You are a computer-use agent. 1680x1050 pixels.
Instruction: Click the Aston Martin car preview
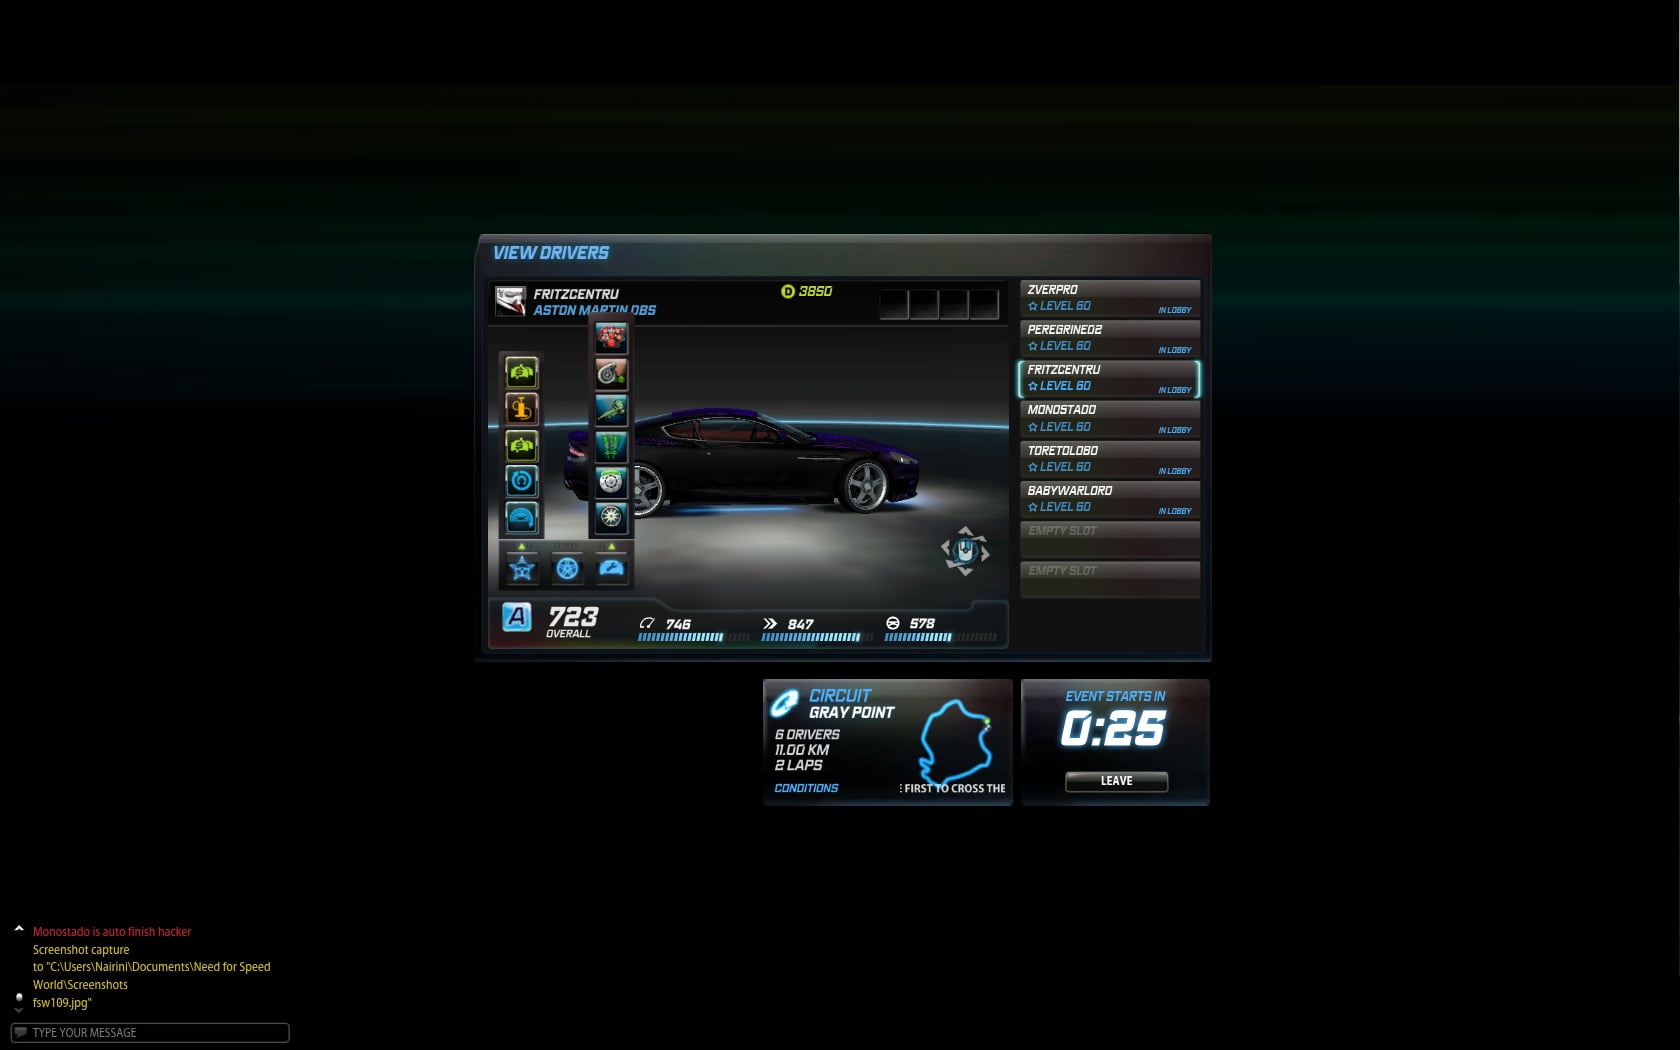[740, 462]
